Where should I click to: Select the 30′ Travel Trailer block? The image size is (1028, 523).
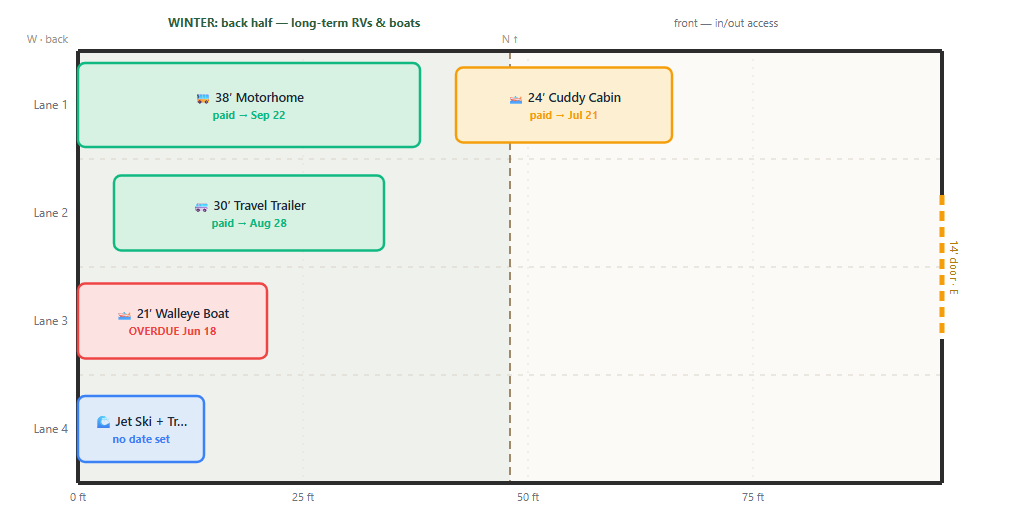[249, 213]
